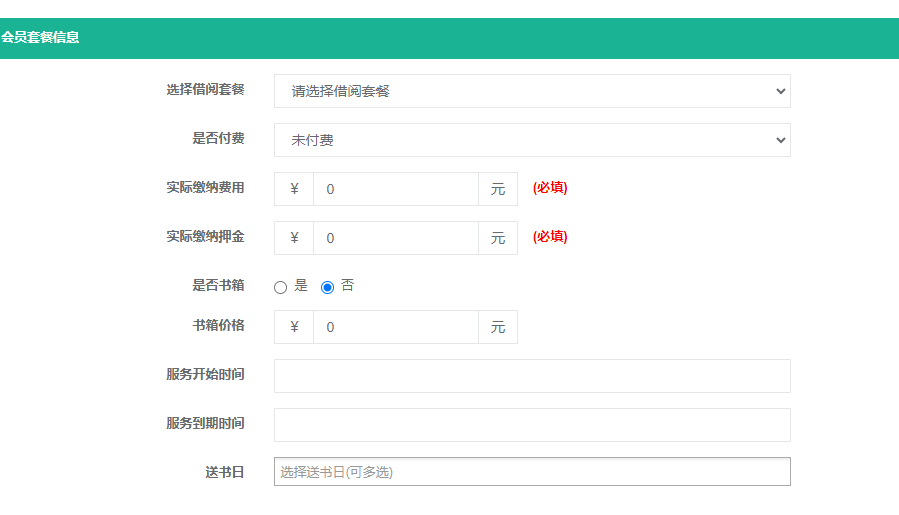
Task: Click the 是否书箱 field label
Action: [218, 285]
